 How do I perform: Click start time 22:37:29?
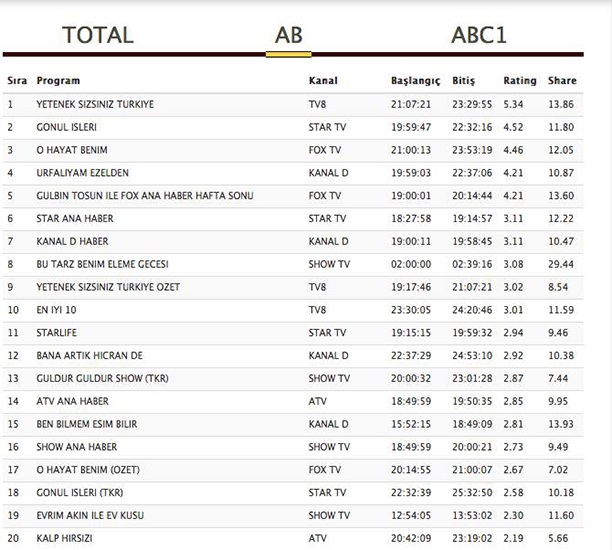[x=411, y=356]
